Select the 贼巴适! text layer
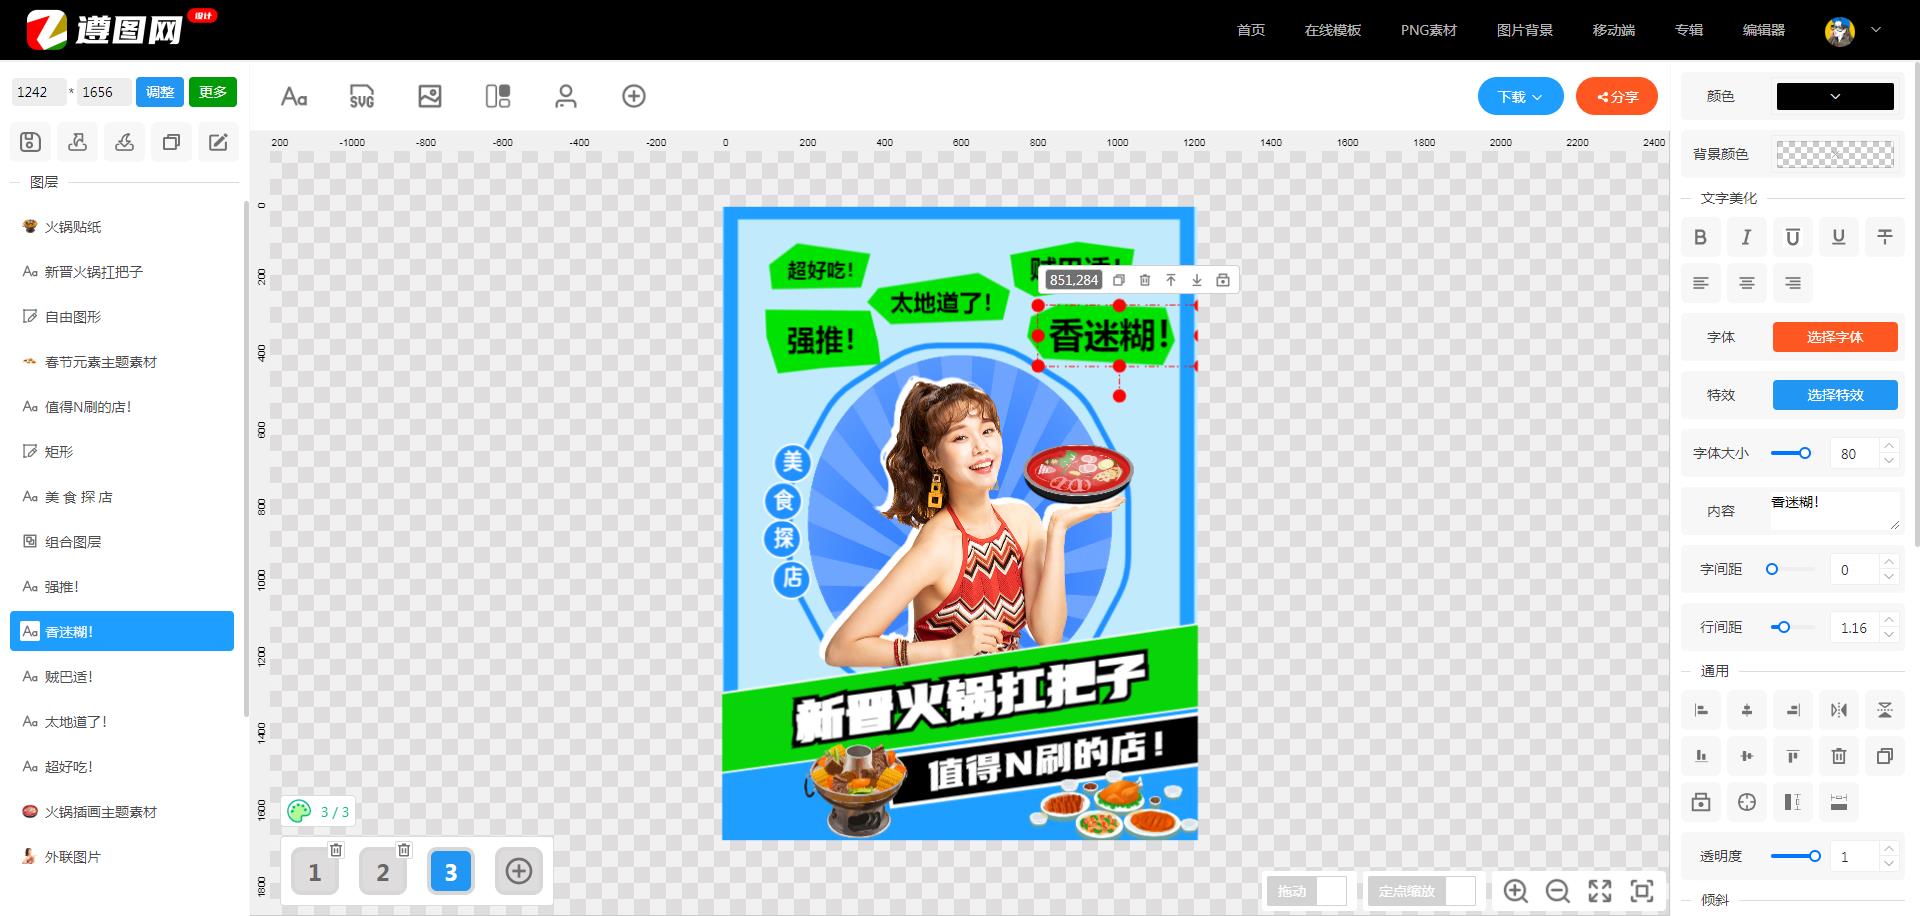Viewport: 1920px width, 916px height. click(x=68, y=677)
